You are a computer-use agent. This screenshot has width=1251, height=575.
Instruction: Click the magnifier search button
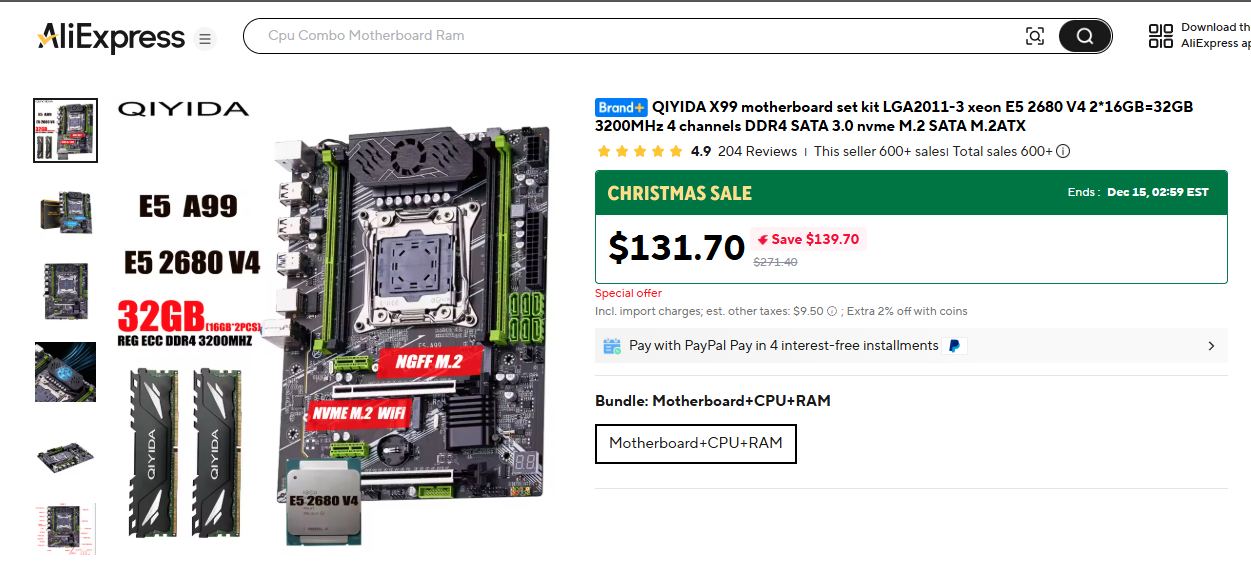1085,36
